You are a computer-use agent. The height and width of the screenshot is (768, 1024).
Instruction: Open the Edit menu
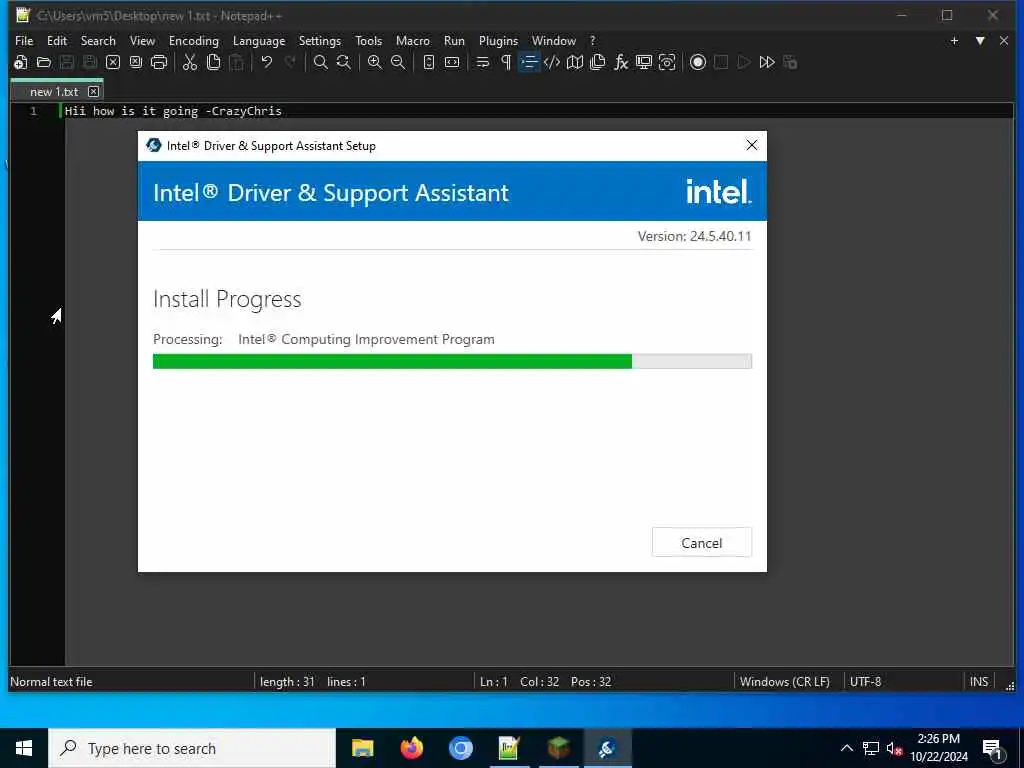click(x=57, y=40)
